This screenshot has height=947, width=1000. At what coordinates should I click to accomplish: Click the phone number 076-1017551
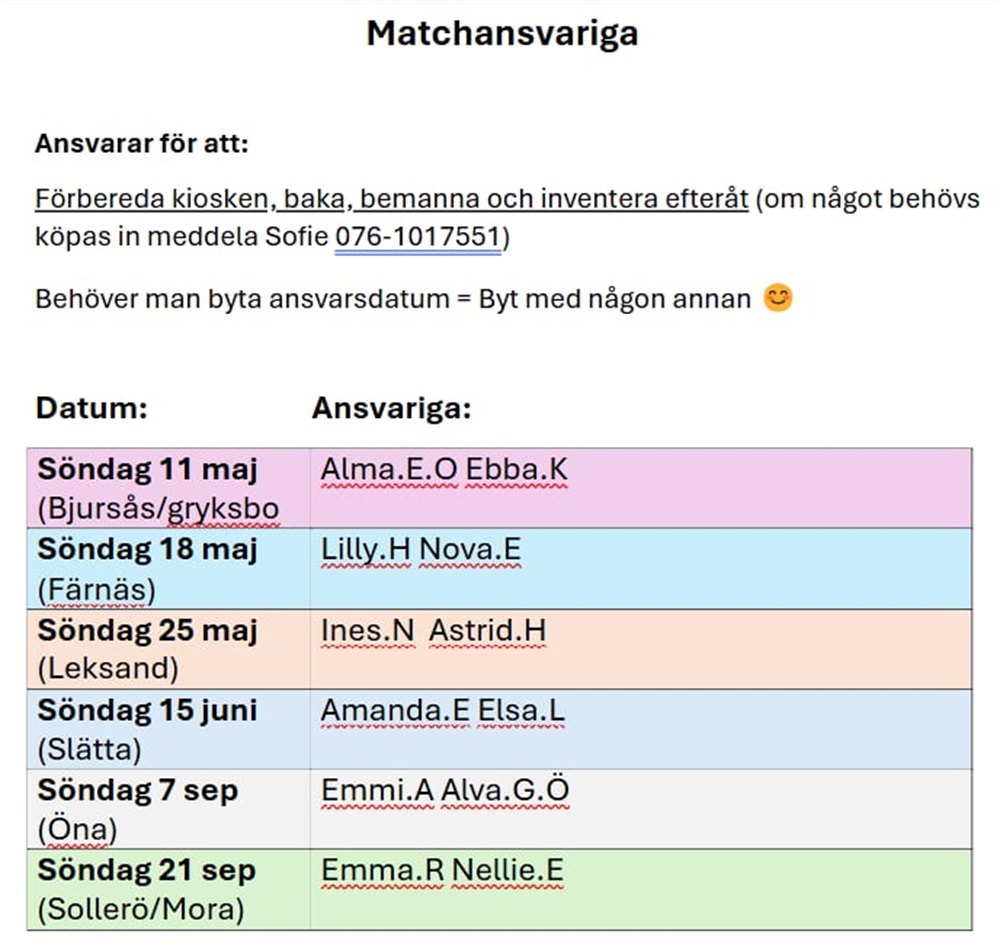[418, 237]
